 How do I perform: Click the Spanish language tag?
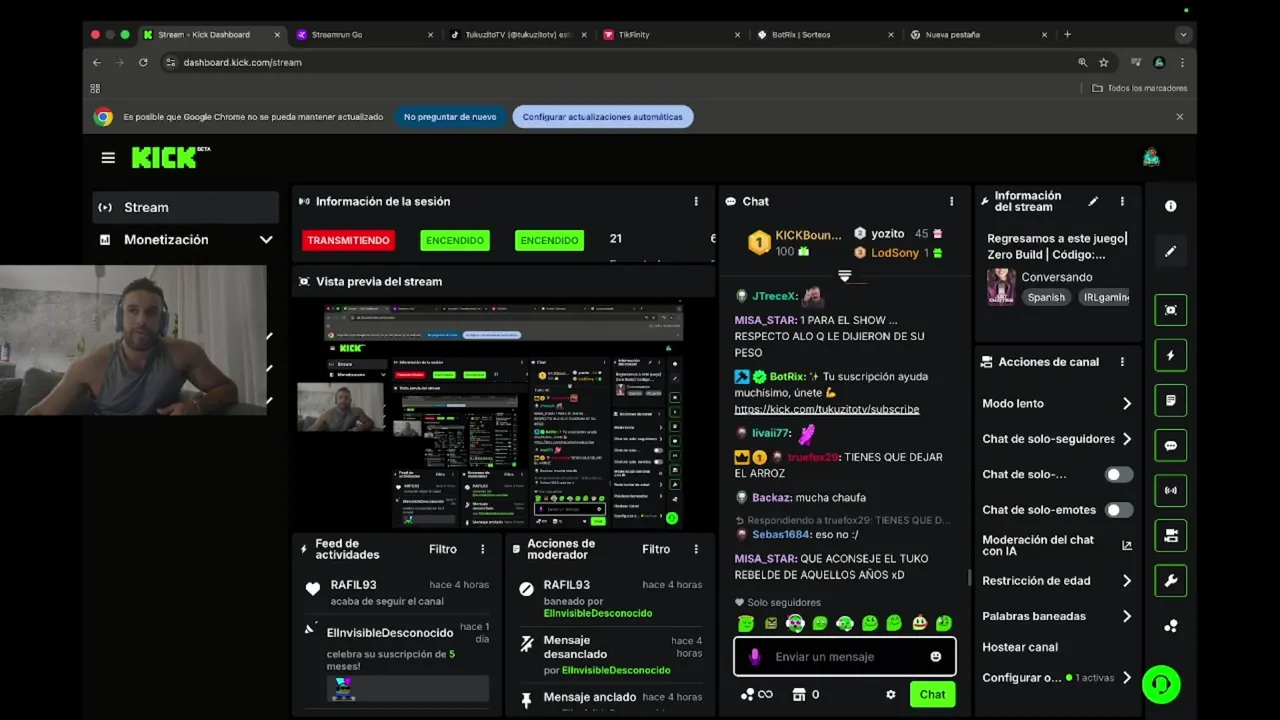1046,297
